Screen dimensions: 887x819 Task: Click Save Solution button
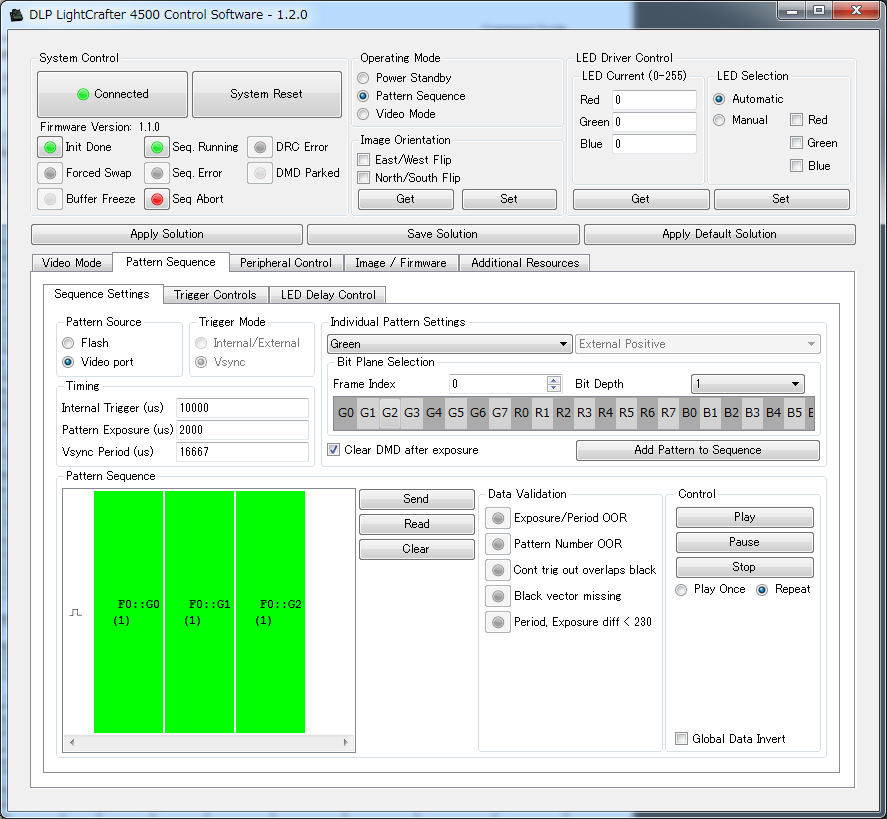[x=443, y=234]
